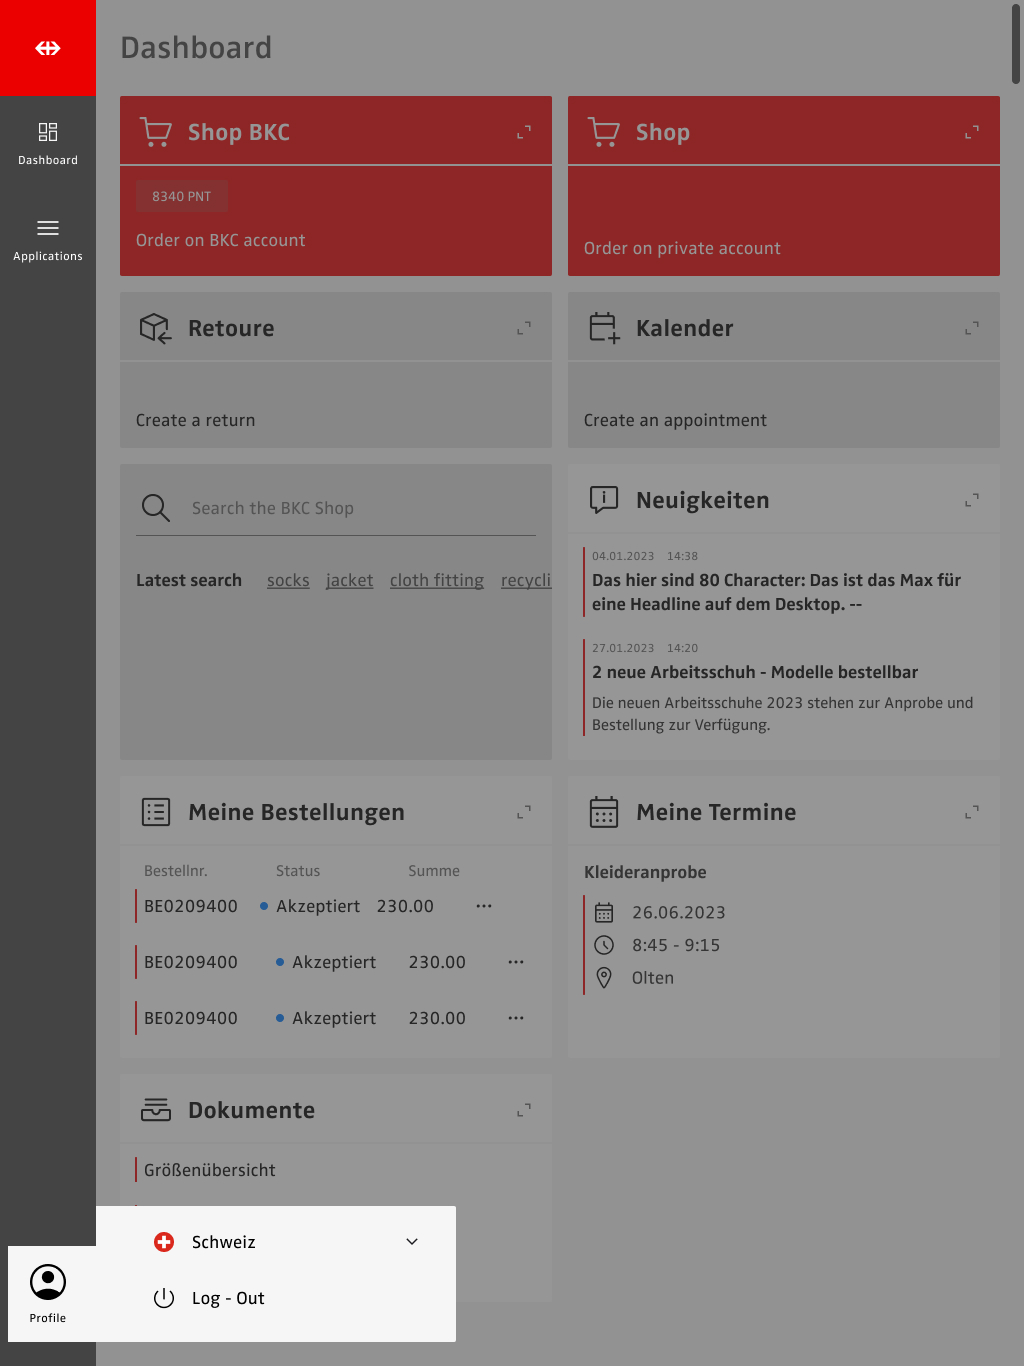Click the Profile avatar icon

pos(48,1282)
